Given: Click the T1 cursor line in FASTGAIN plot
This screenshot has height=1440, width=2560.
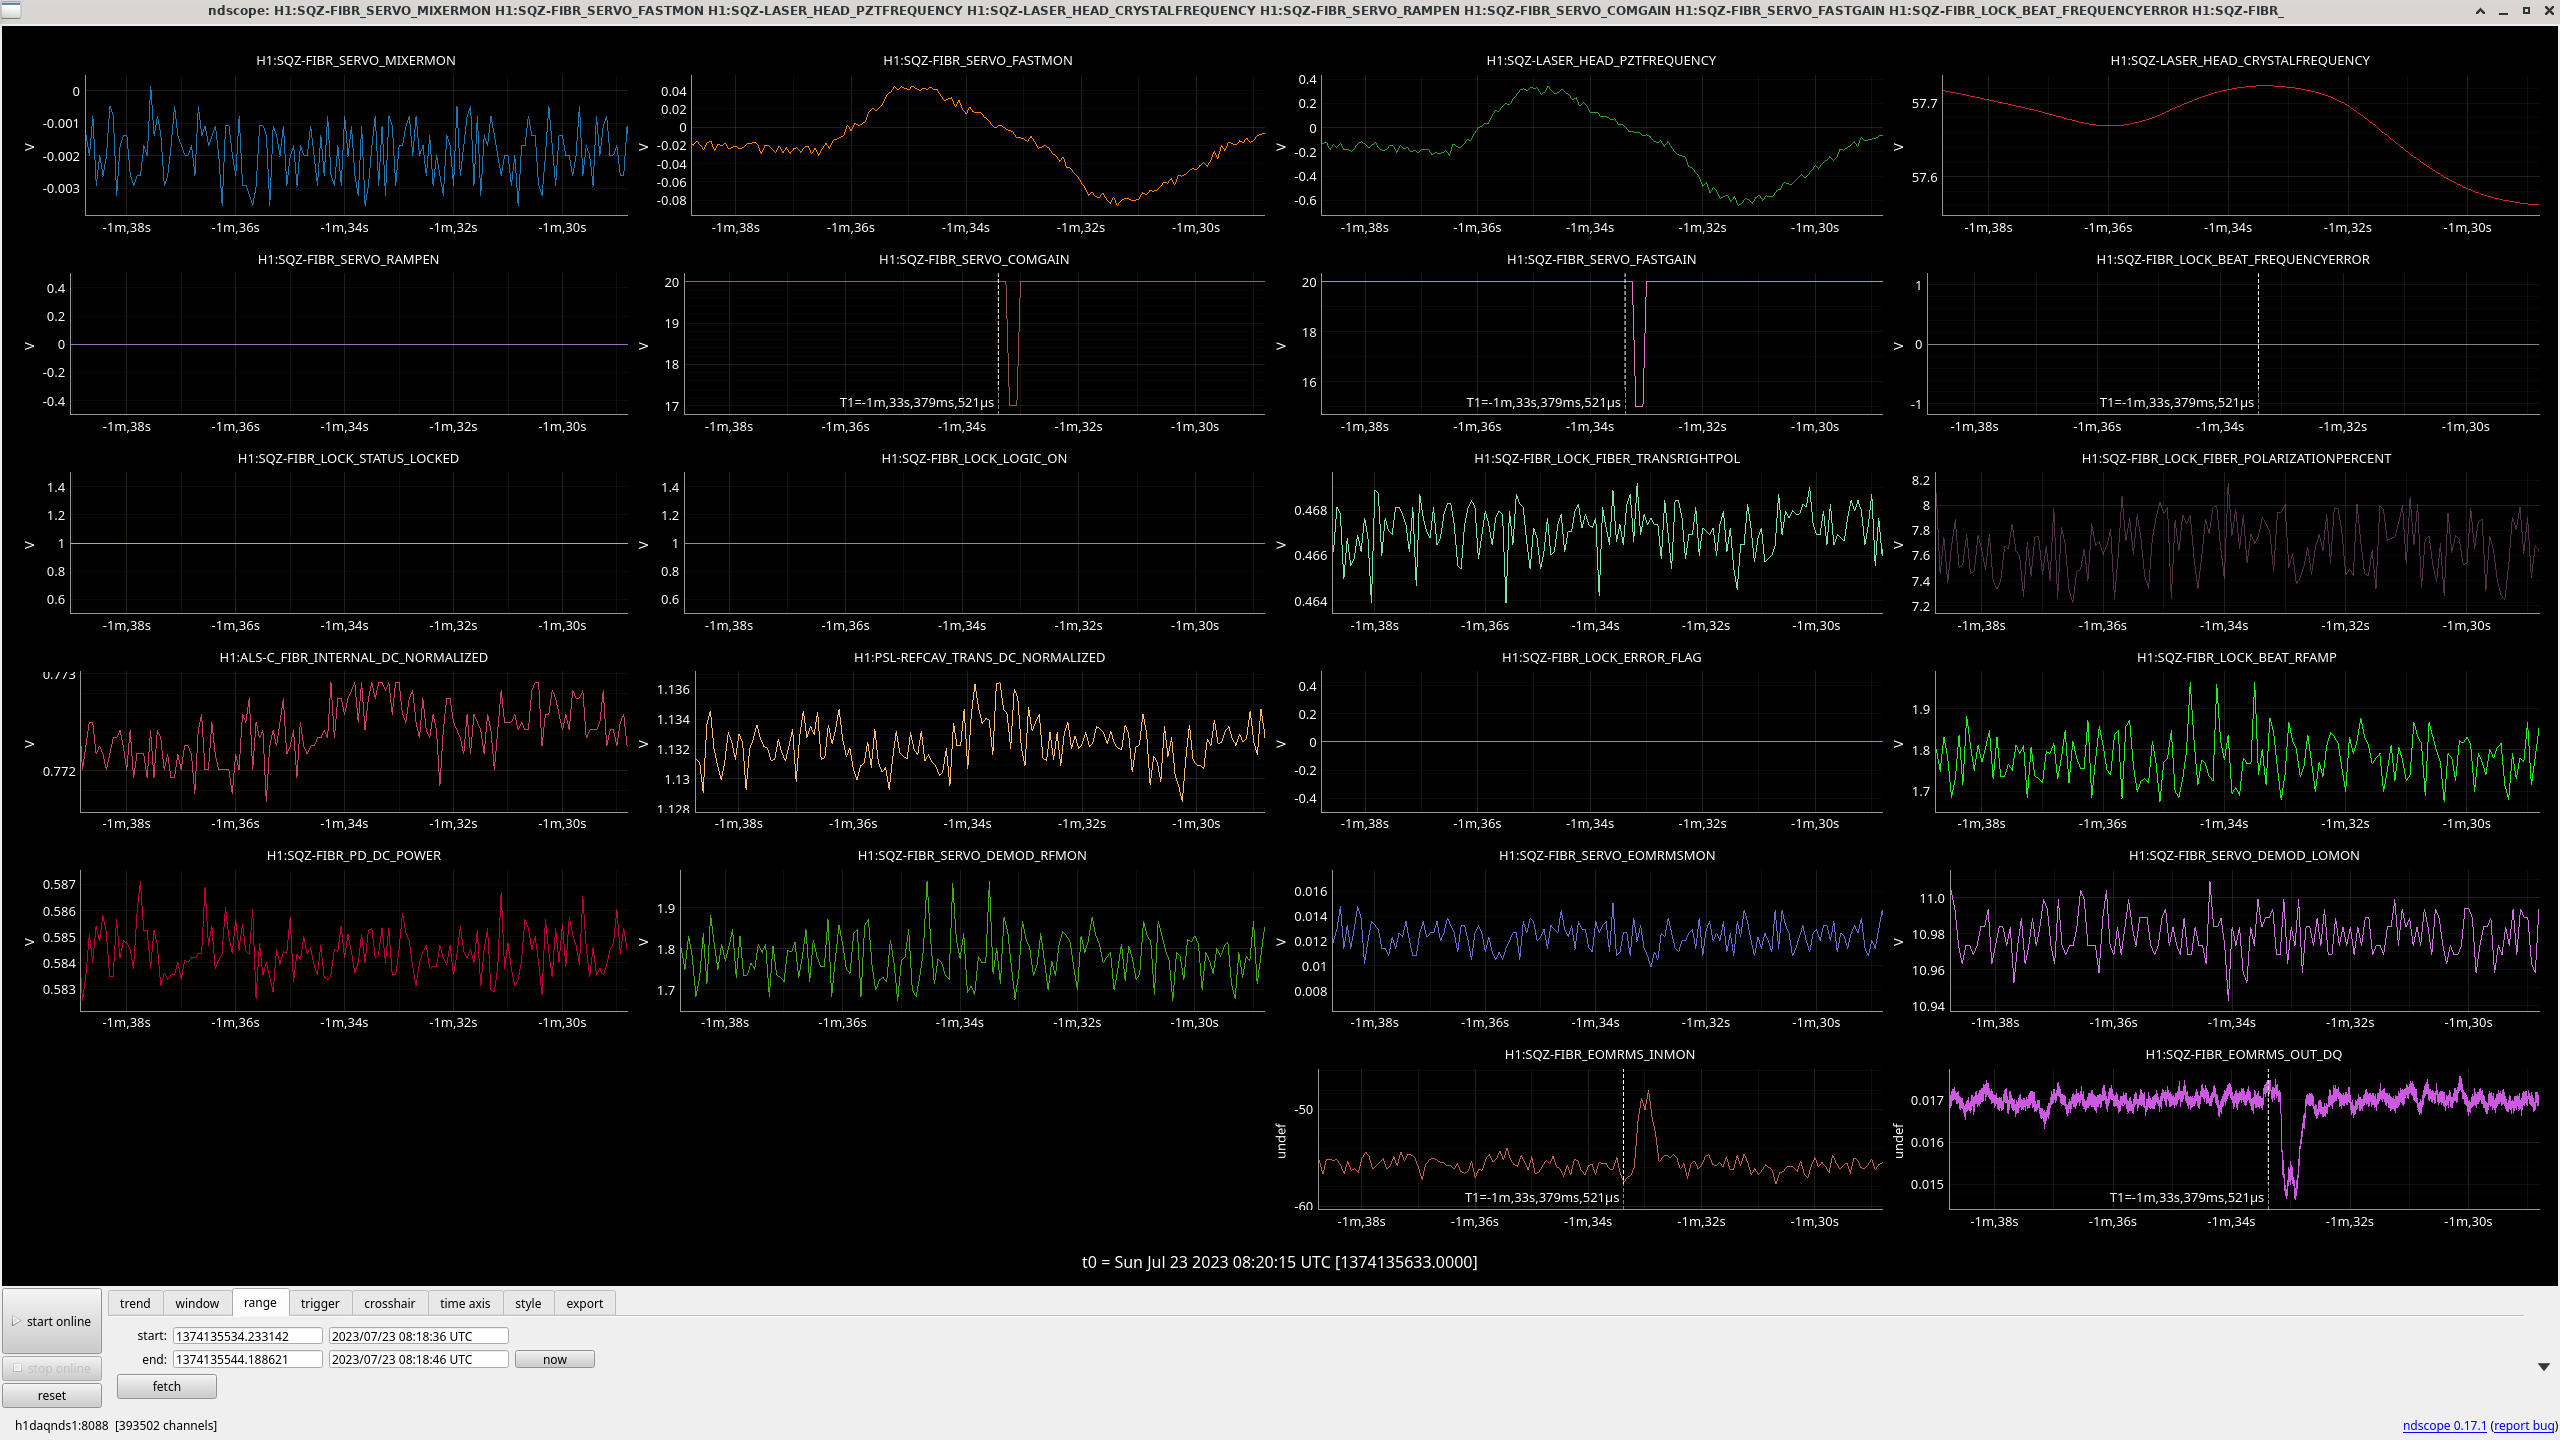Looking at the screenshot, I should 1625,342.
